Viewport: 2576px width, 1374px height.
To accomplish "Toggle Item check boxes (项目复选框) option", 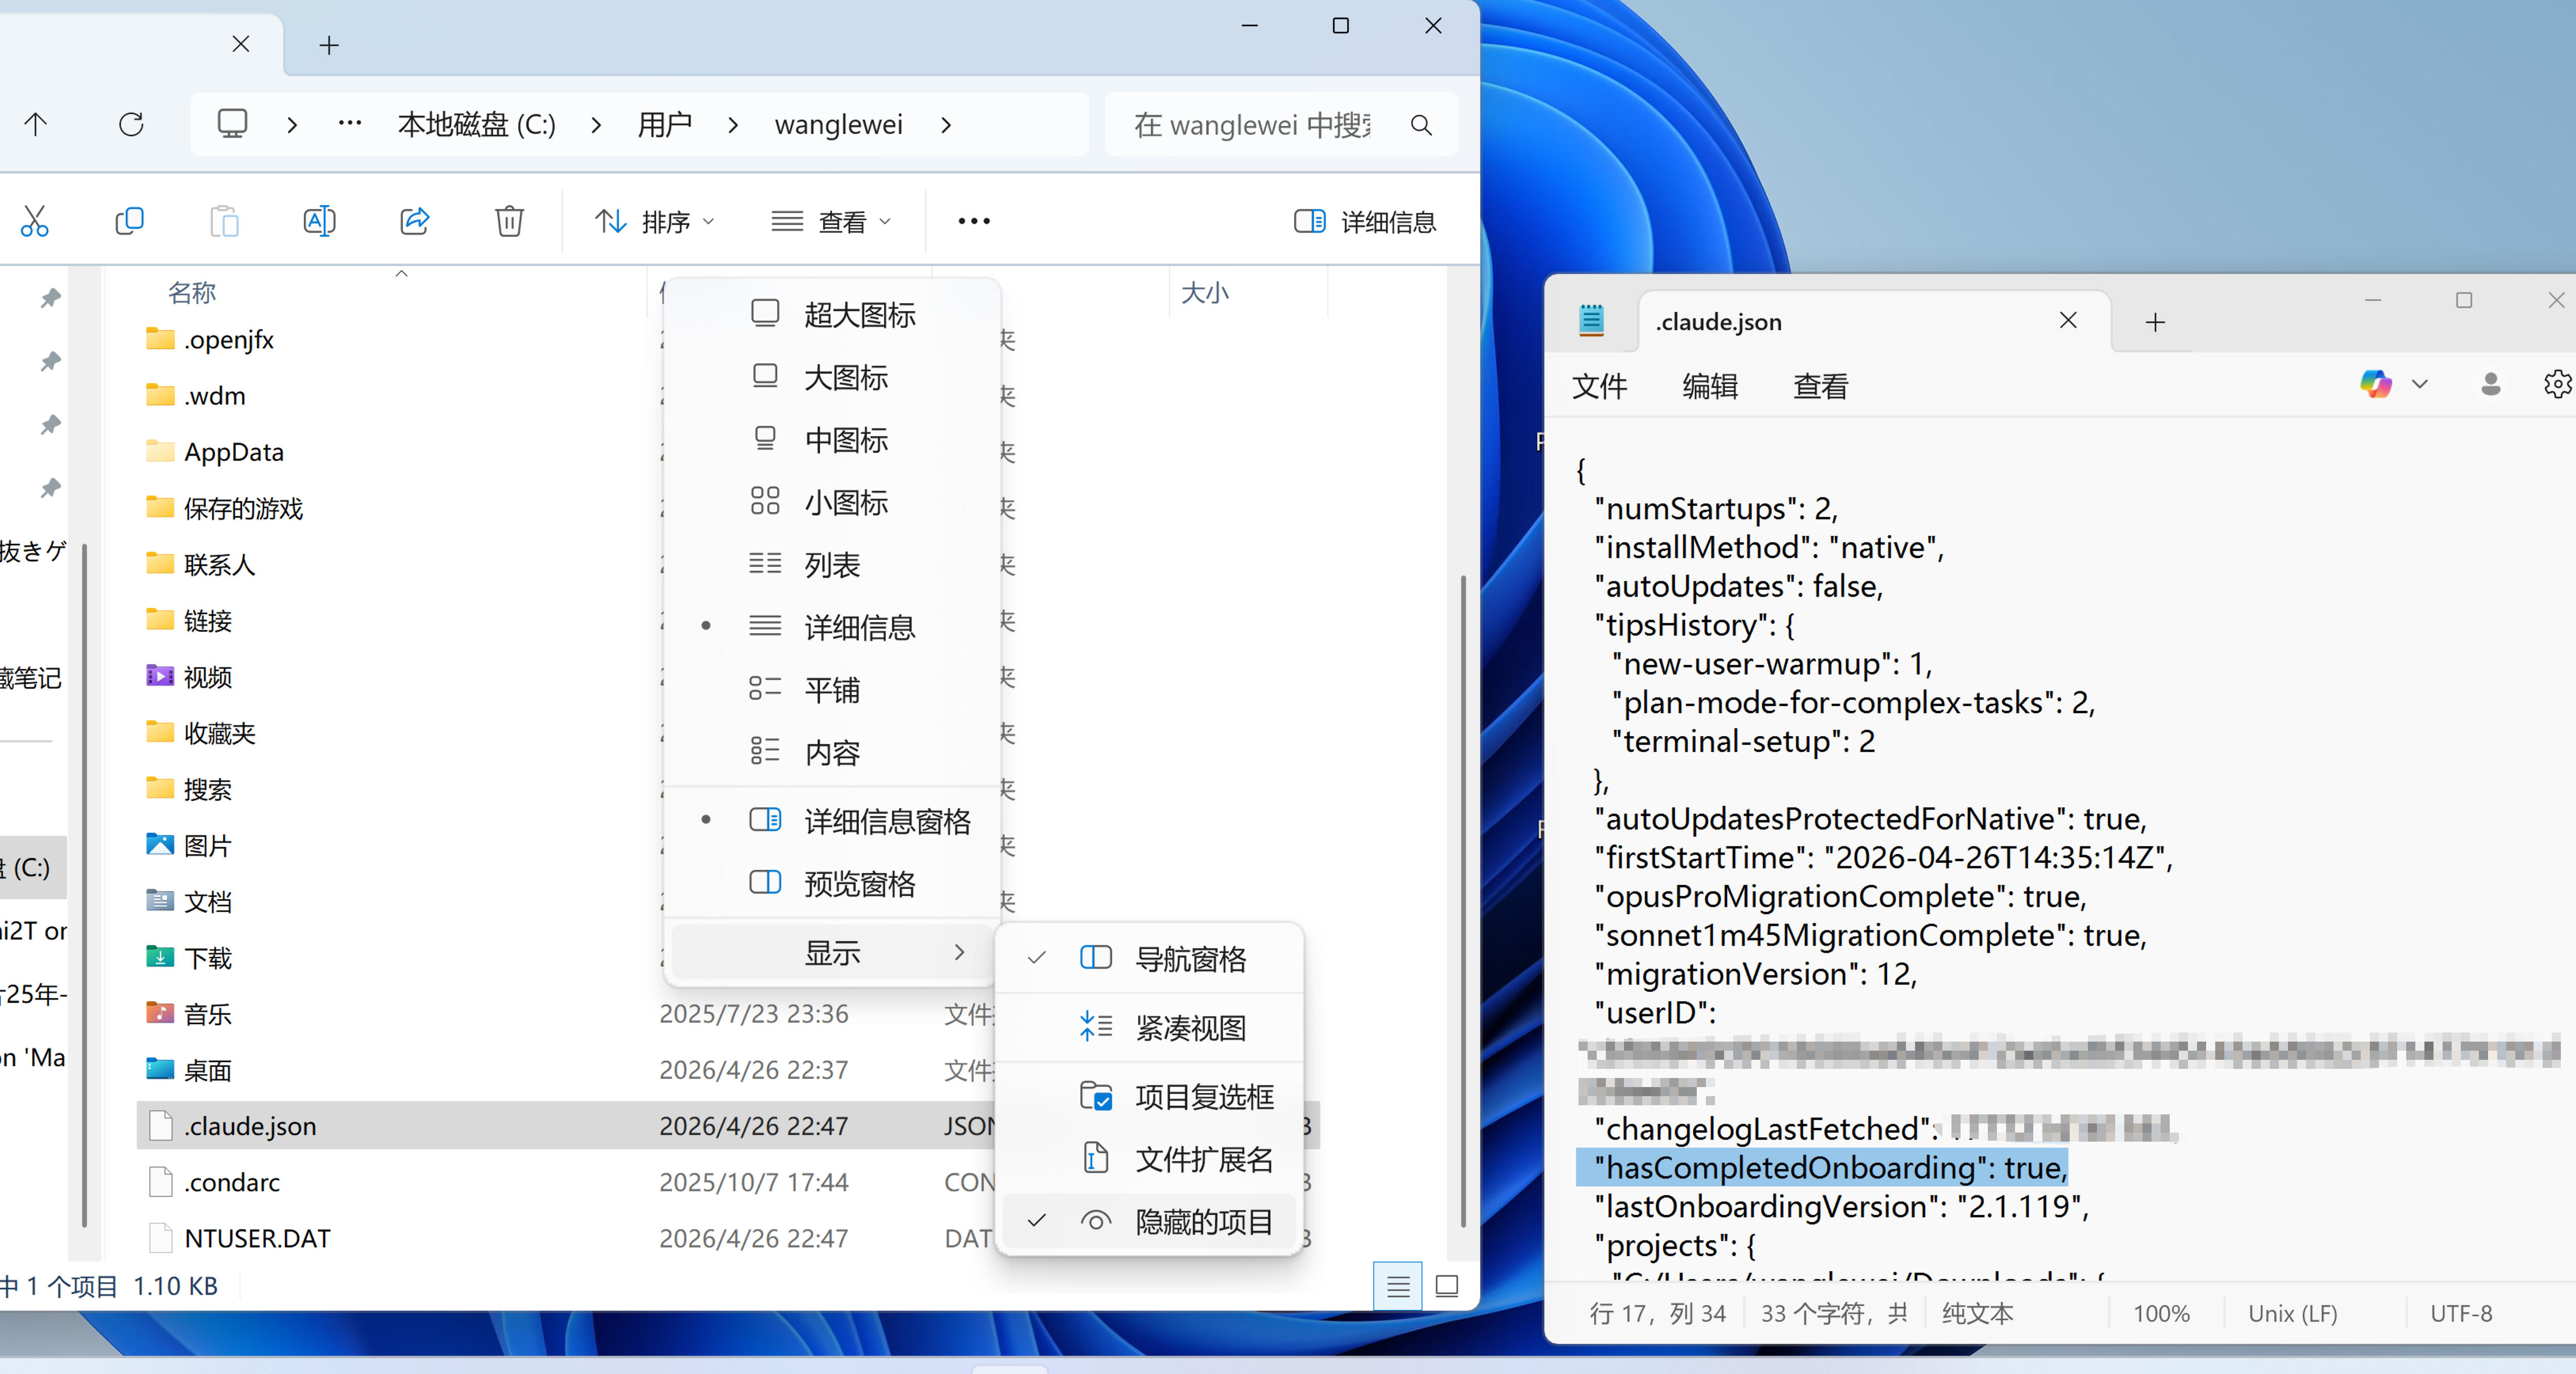I will tap(1150, 1096).
